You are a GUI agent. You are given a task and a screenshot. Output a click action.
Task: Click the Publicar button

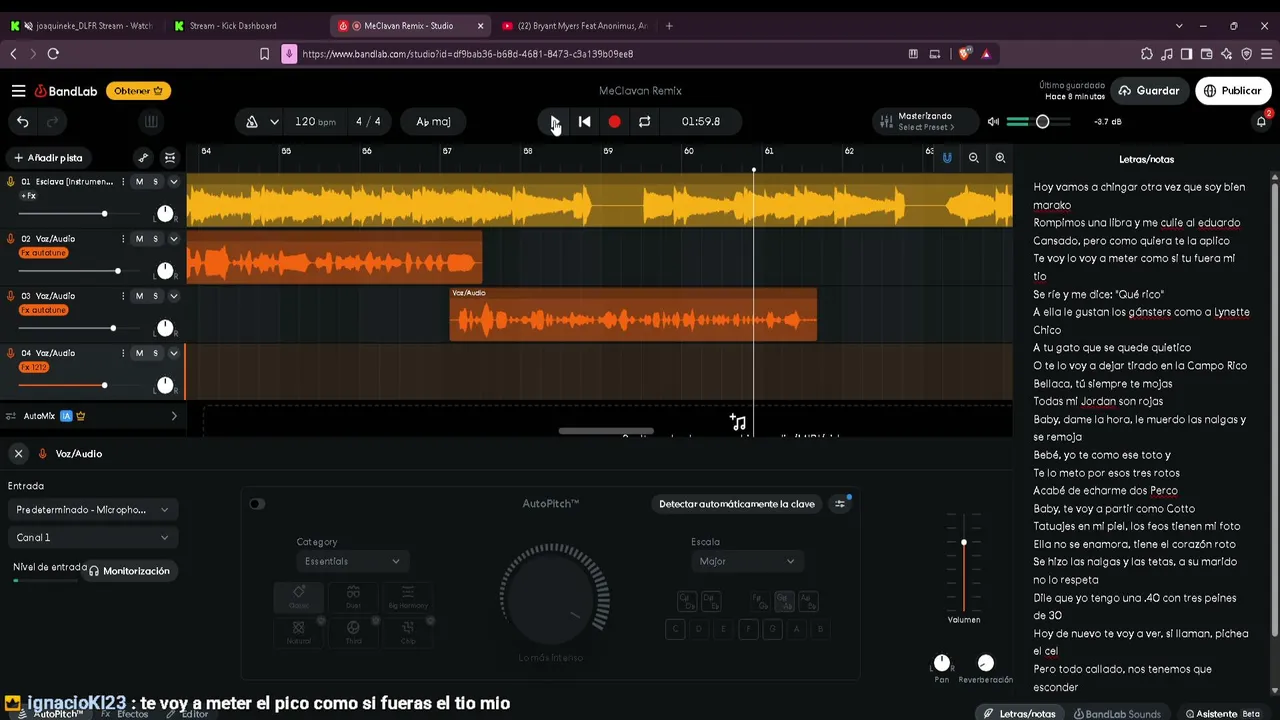coord(1232,91)
